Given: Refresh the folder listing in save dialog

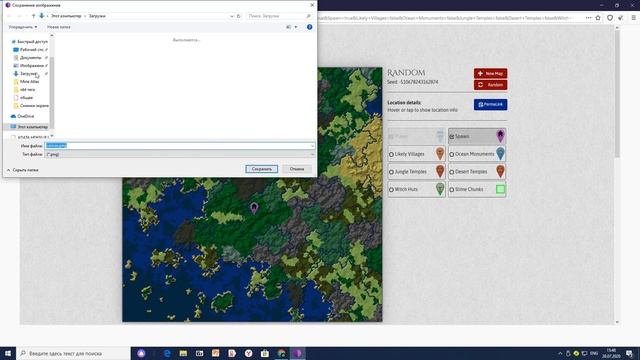Looking at the screenshot, I should 239,16.
